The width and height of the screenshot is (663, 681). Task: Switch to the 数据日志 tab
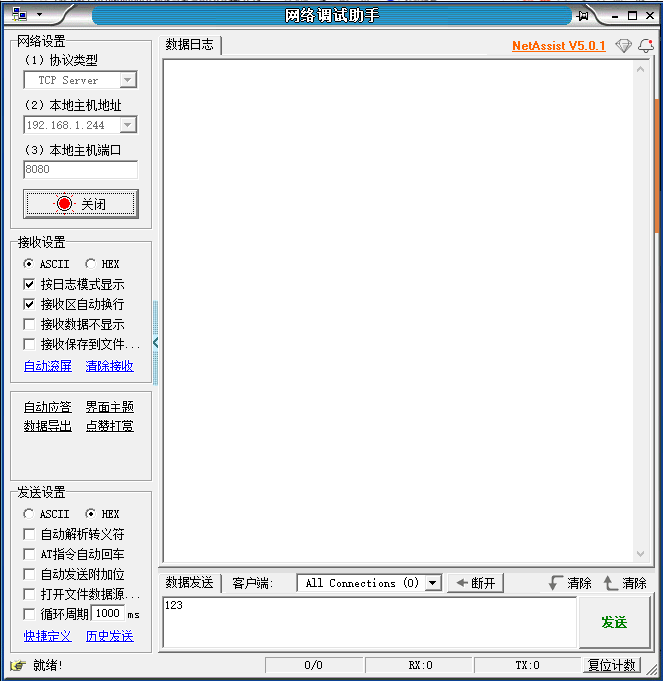point(189,45)
